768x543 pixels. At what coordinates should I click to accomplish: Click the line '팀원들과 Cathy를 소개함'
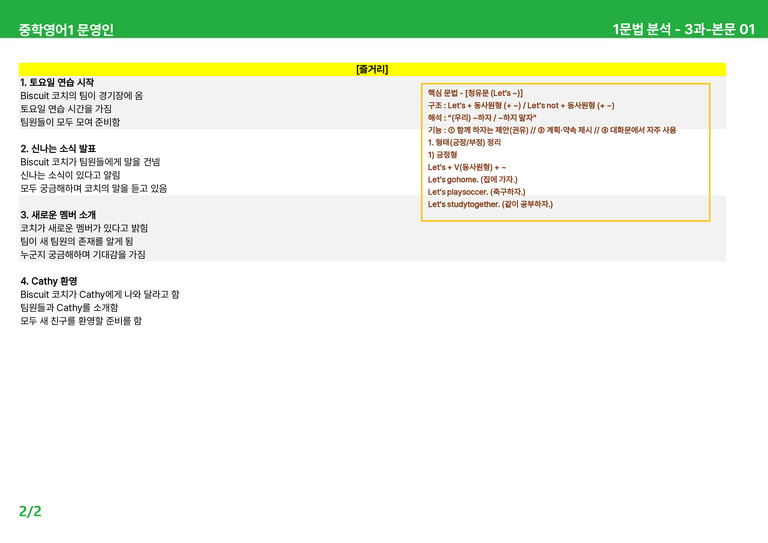(x=69, y=307)
